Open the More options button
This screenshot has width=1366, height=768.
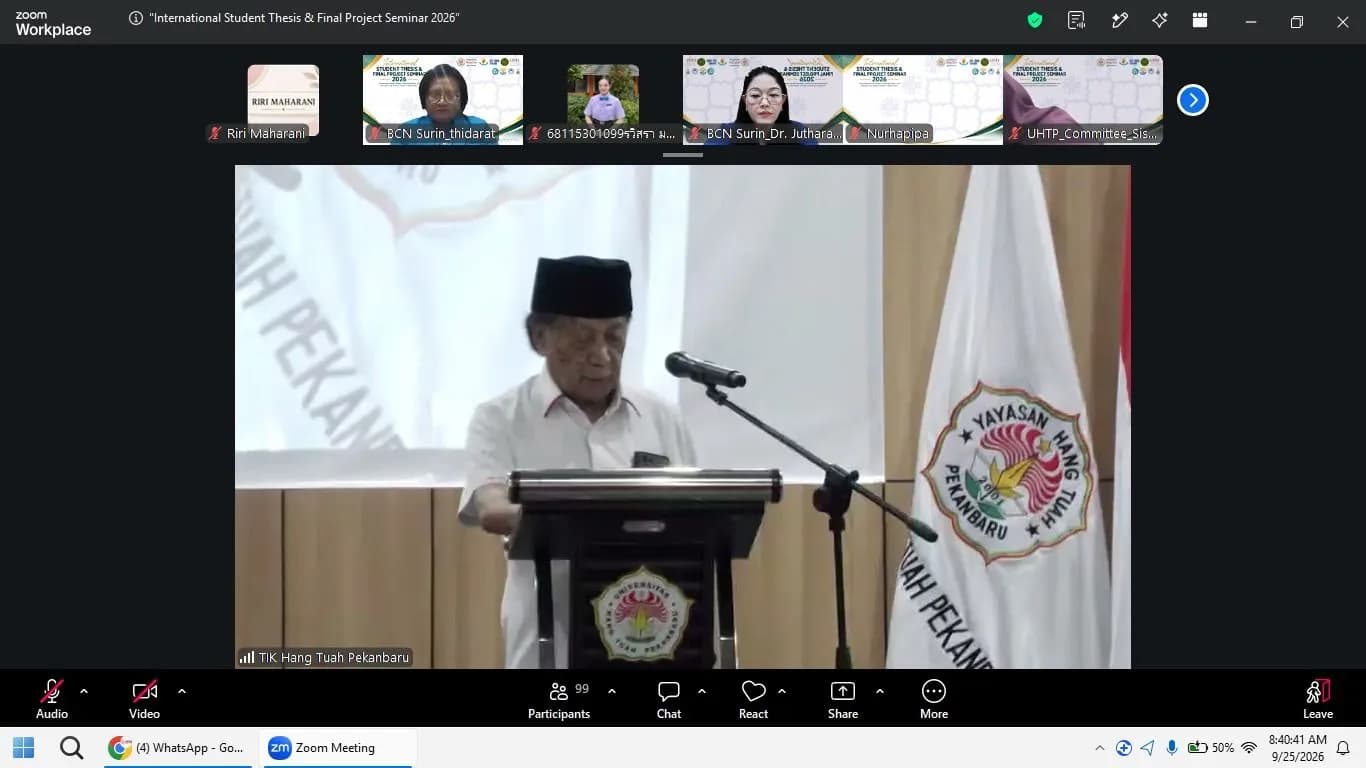tap(934, 698)
